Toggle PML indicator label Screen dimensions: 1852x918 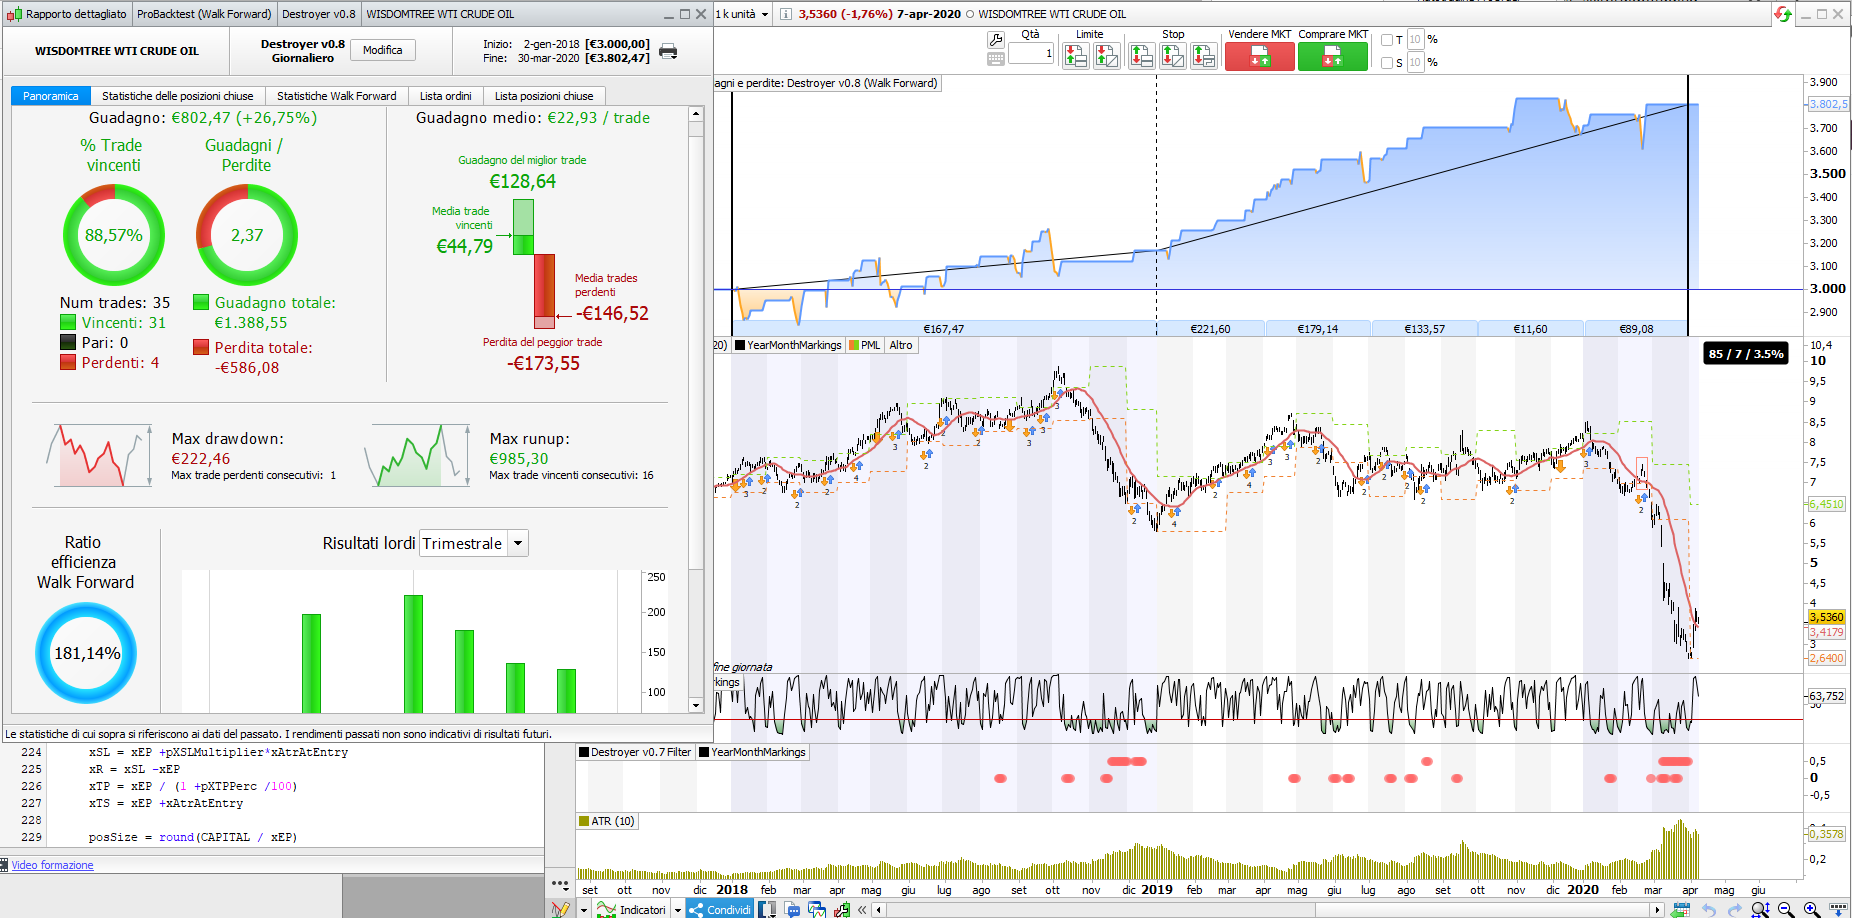[x=864, y=345]
